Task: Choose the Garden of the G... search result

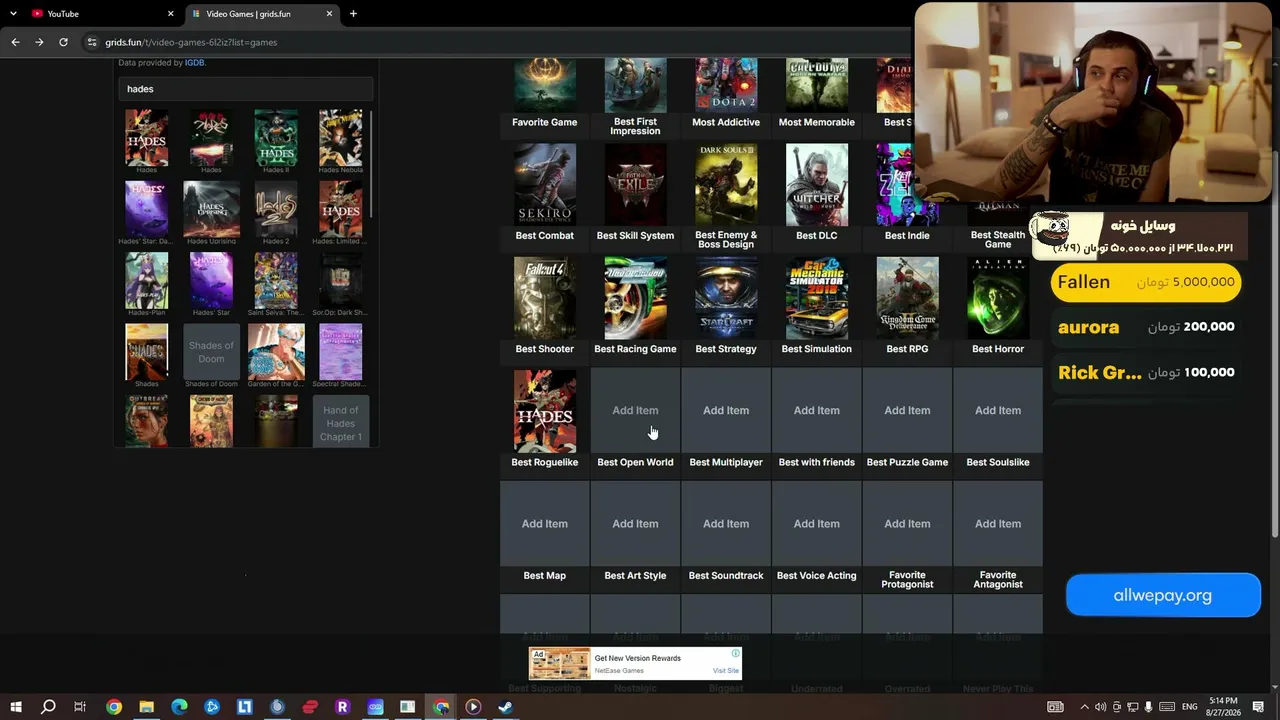Action: click(276, 352)
